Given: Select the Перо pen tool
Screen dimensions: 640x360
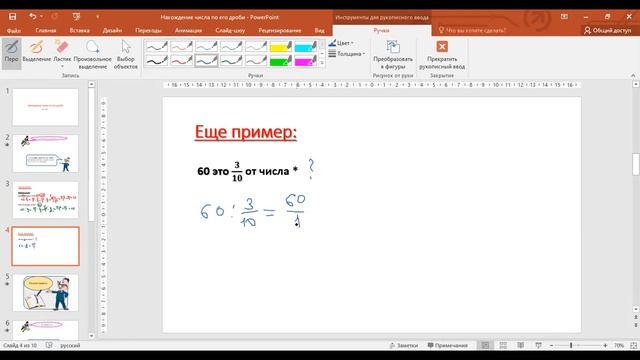Looking at the screenshot, I should click(11, 53).
